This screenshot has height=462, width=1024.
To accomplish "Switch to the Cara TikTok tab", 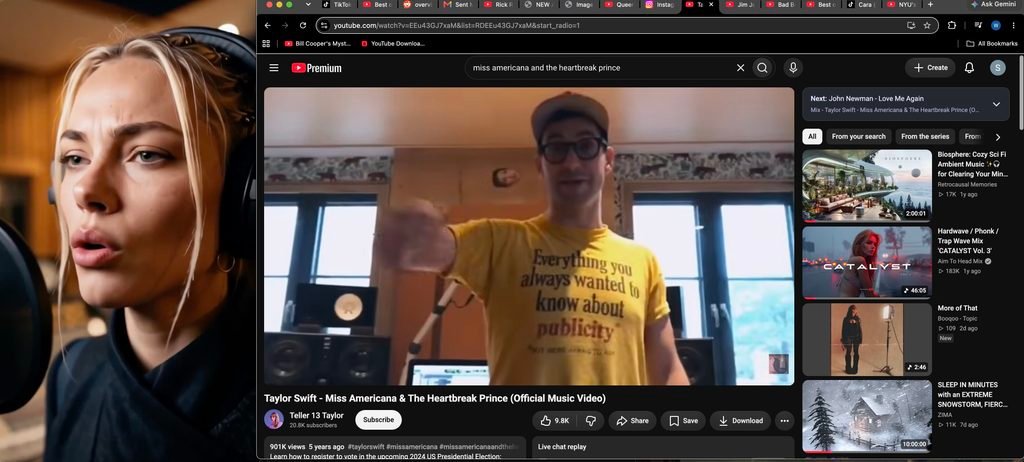I will click(x=862, y=5).
